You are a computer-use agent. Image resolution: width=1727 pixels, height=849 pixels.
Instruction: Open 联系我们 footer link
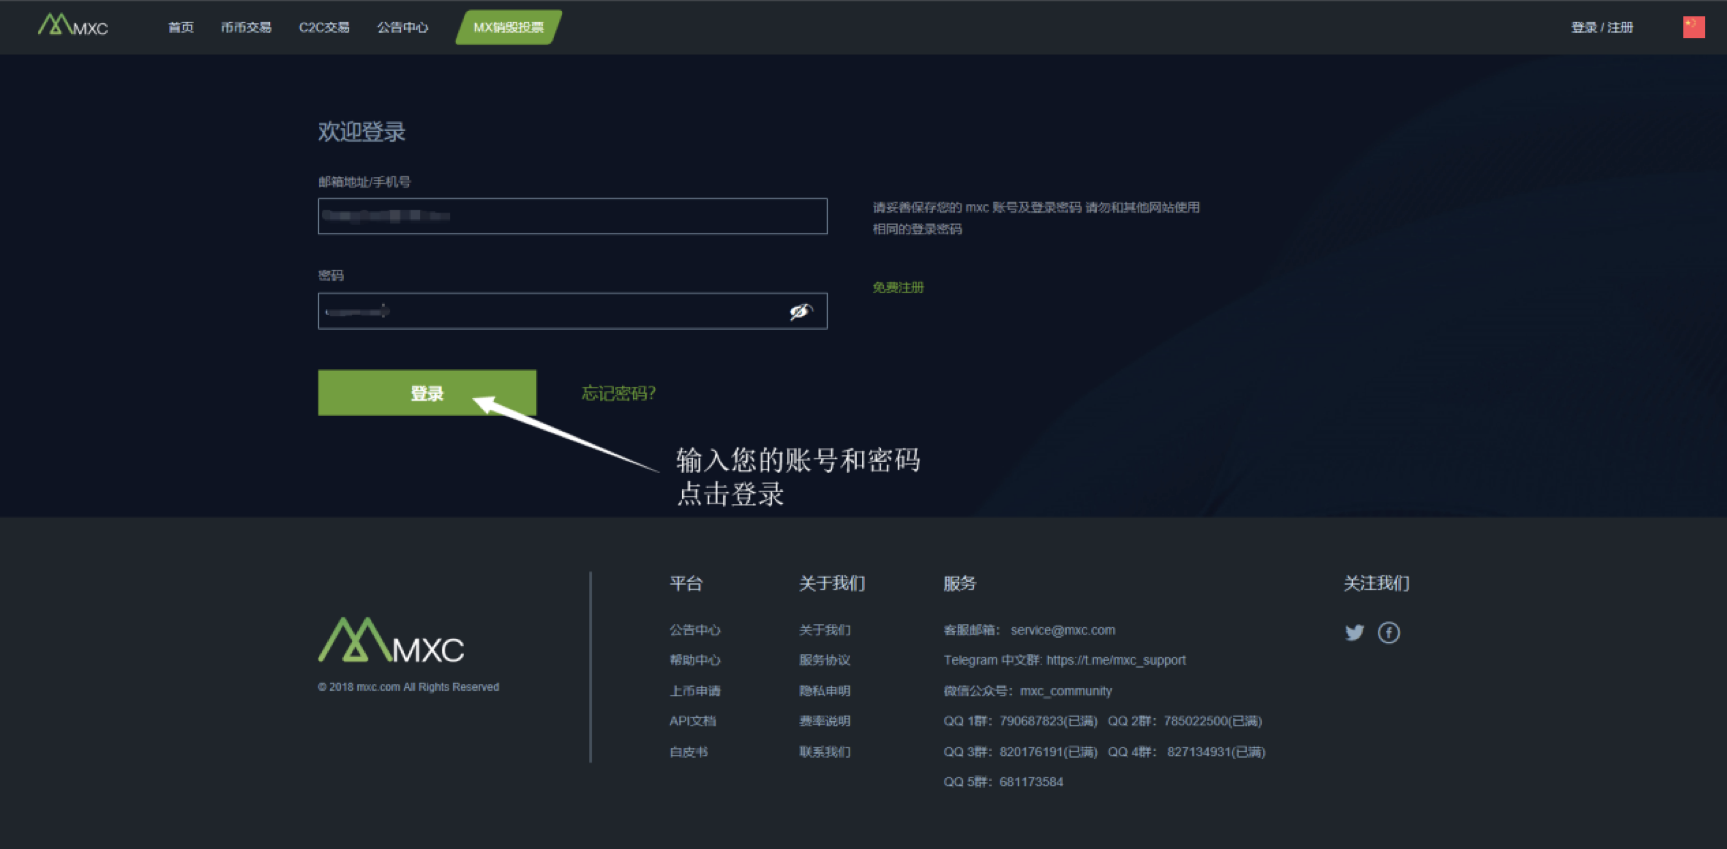(825, 752)
